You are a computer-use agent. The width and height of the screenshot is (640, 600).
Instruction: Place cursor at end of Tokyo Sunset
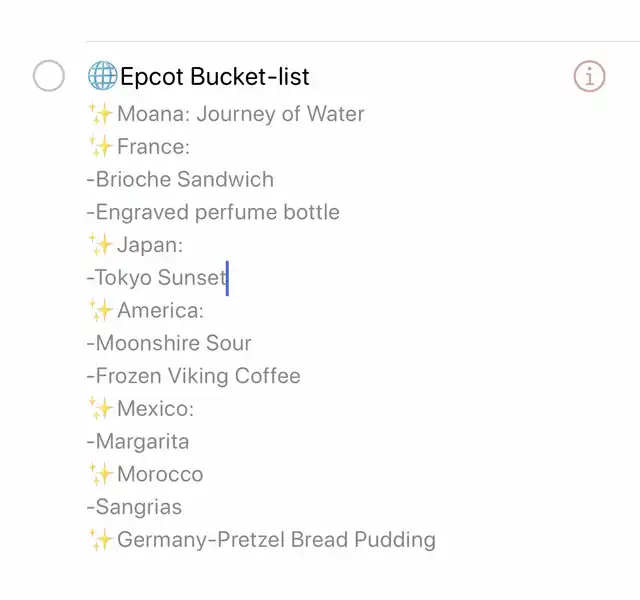click(x=226, y=278)
